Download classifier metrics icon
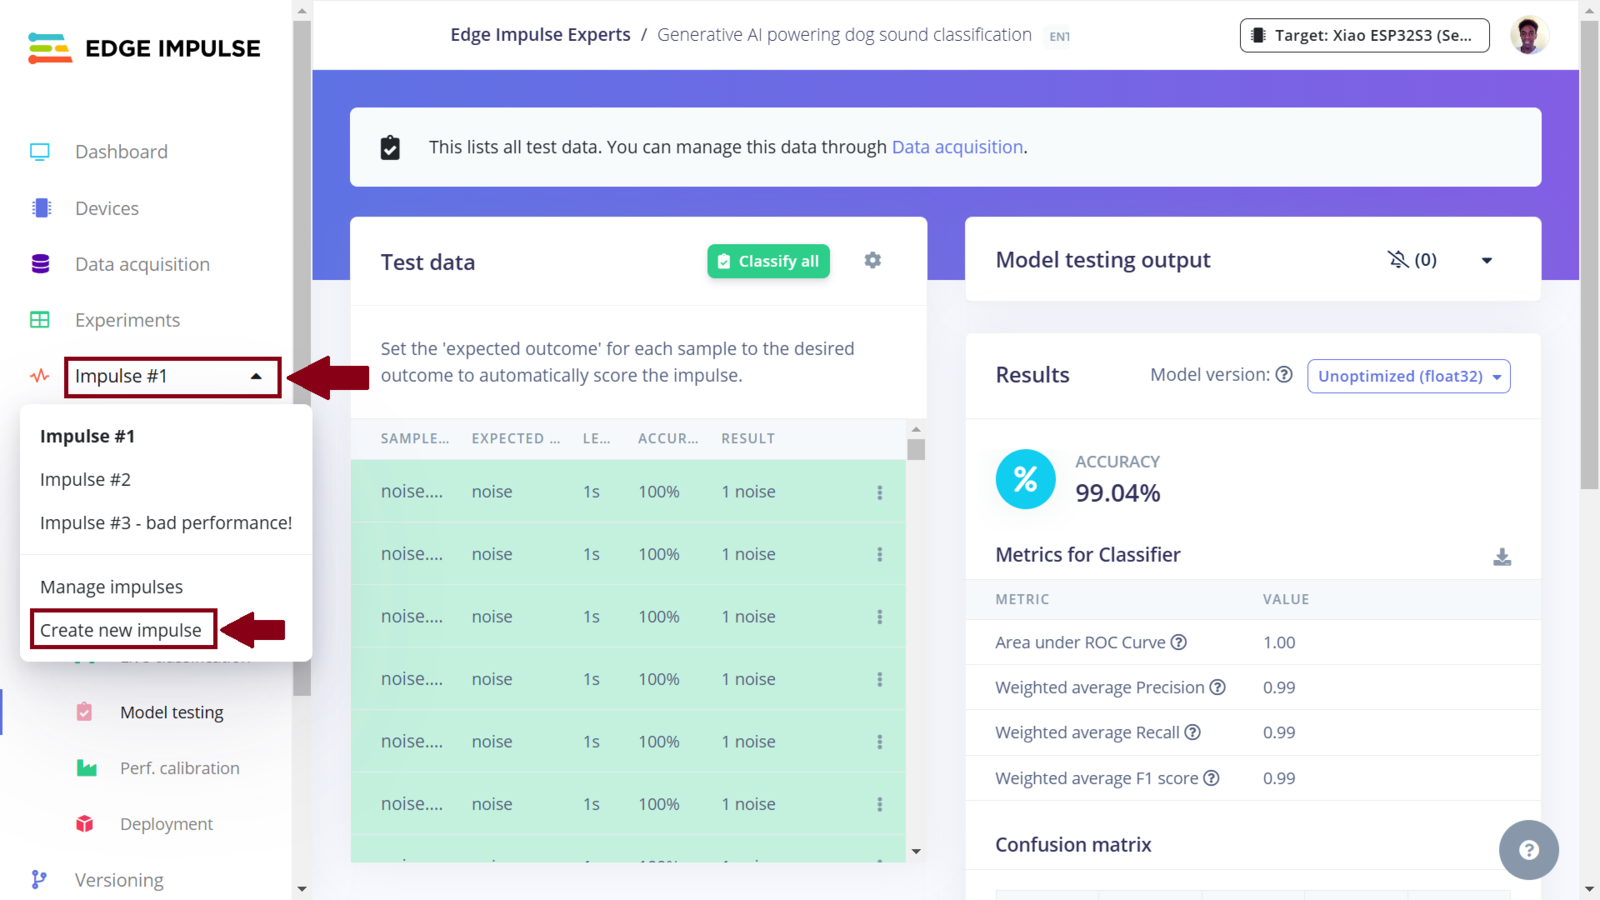This screenshot has width=1600, height=900. (1502, 557)
